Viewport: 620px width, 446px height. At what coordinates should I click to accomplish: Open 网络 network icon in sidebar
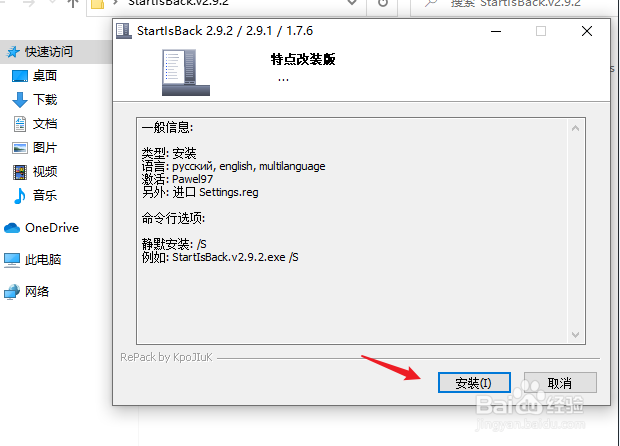pyautogui.click(x=12, y=292)
